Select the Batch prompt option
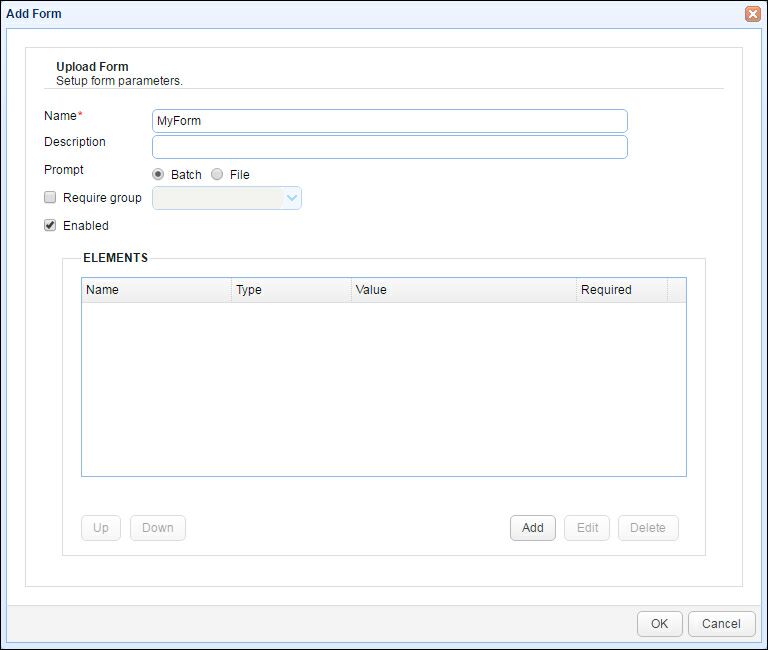 (158, 174)
